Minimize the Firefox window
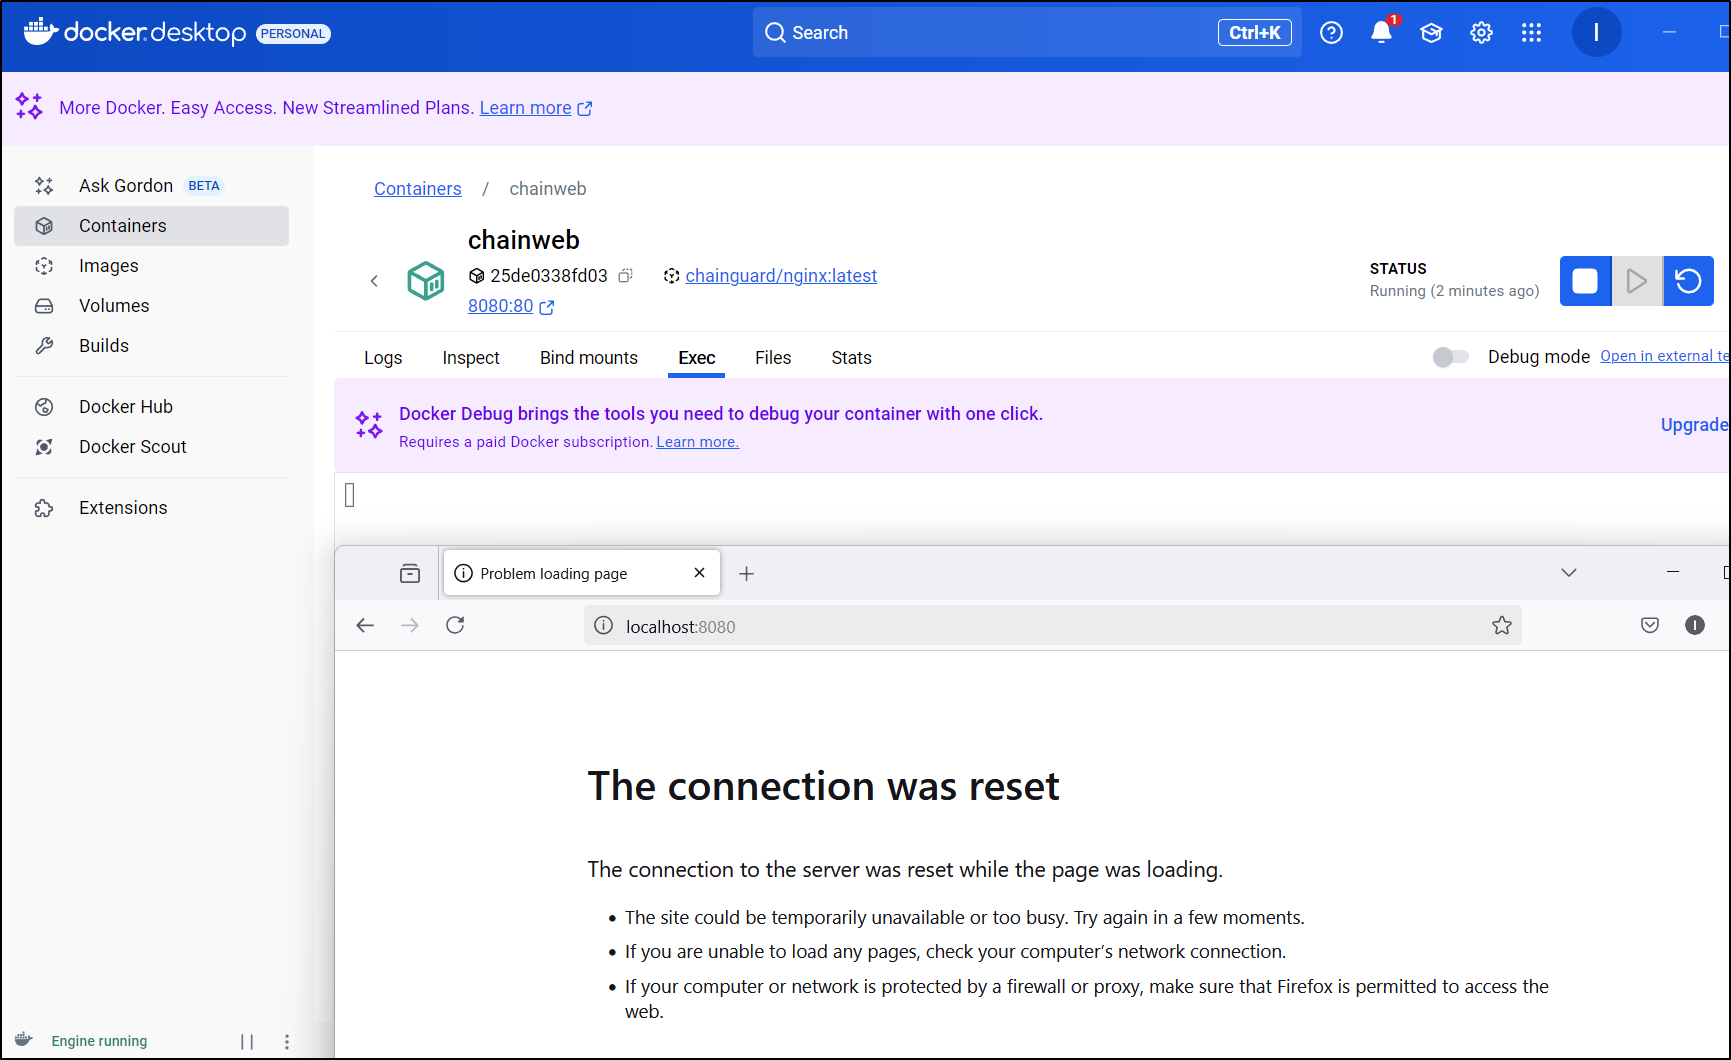This screenshot has height=1060, width=1731. (1673, 572)
